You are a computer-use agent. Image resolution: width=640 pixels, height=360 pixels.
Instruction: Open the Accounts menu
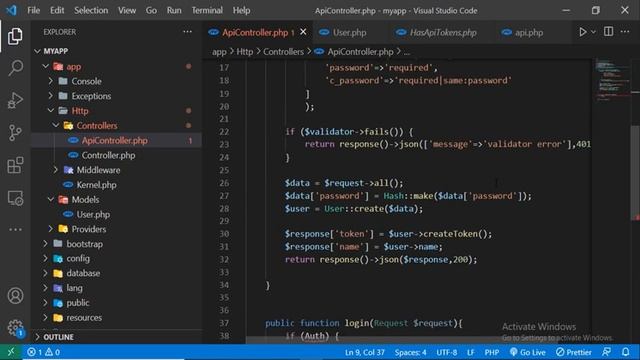click(15, 296)
